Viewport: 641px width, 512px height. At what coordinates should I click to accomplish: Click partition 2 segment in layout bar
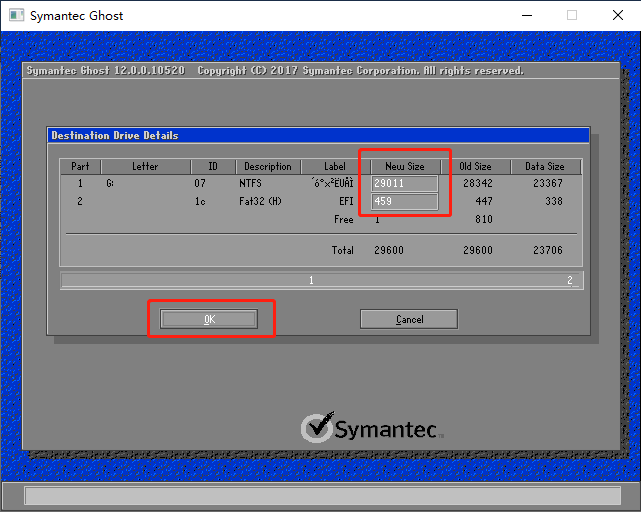(570, 280)
